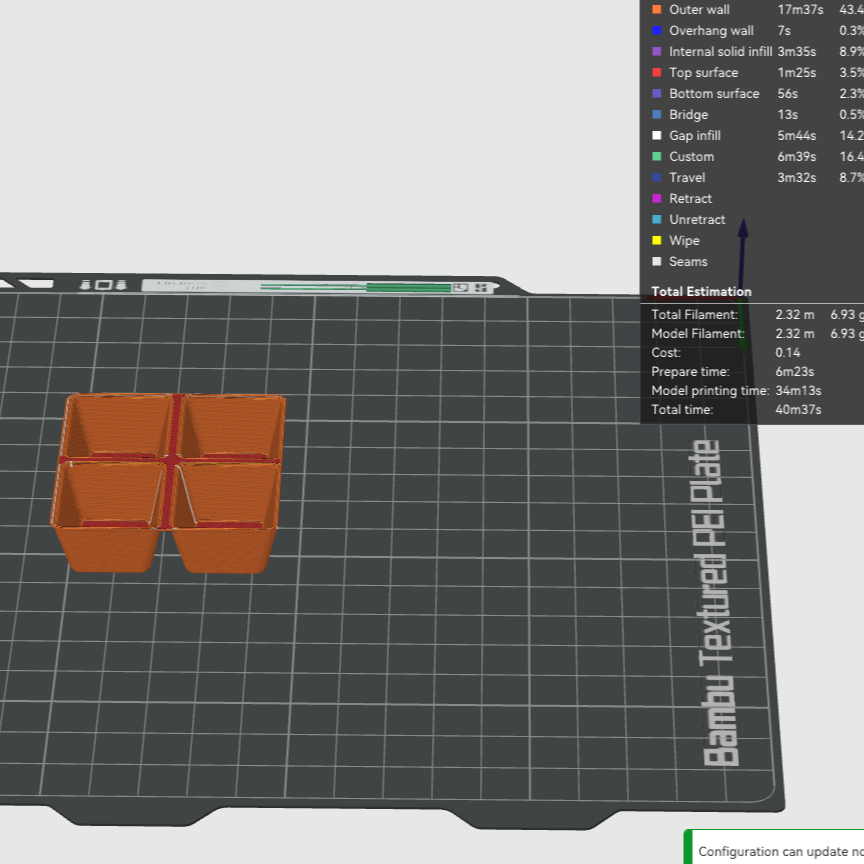Click the Top surface time 1m25s
The height and width of the screenshot is (864, 864).
click(796, 72)
